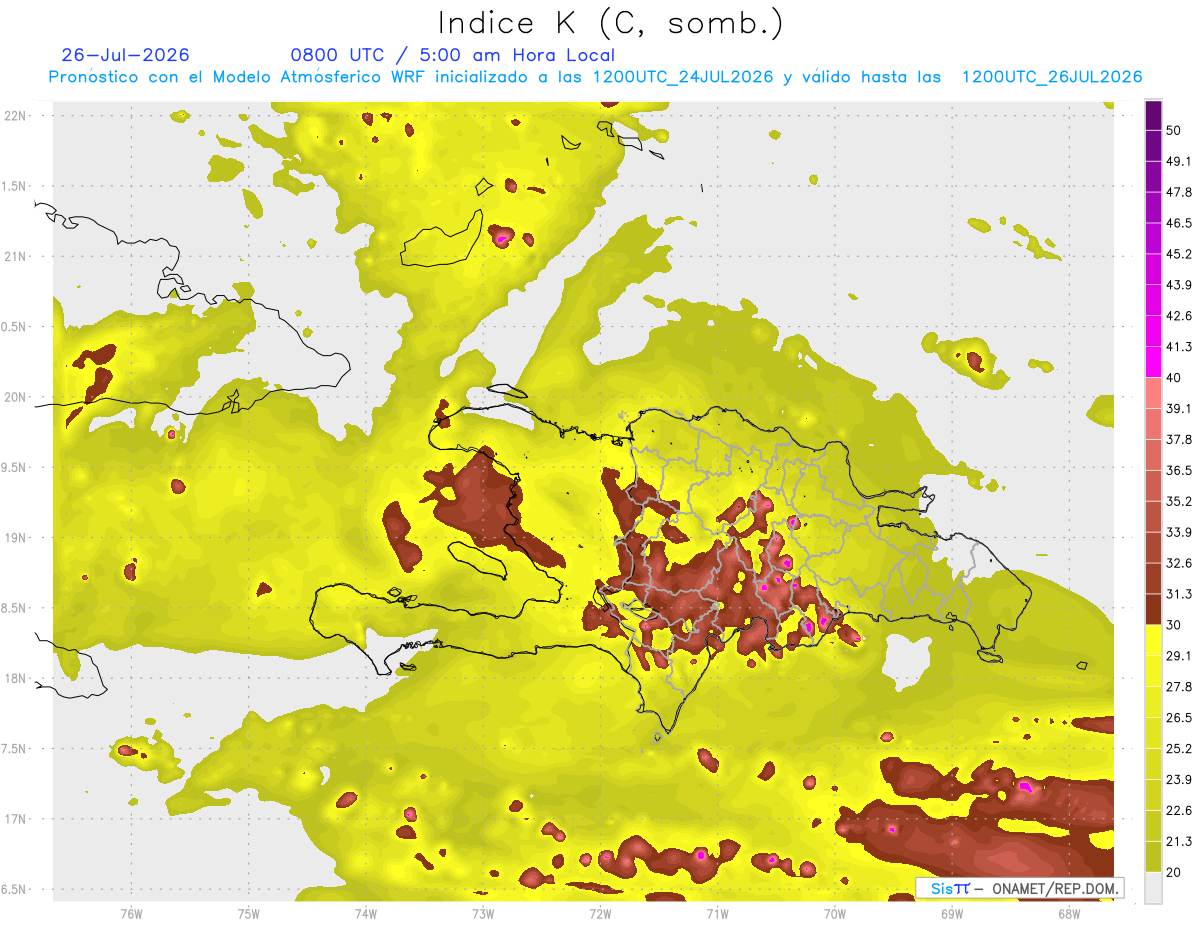Select the '18N' latitude label

coord(16,678)
